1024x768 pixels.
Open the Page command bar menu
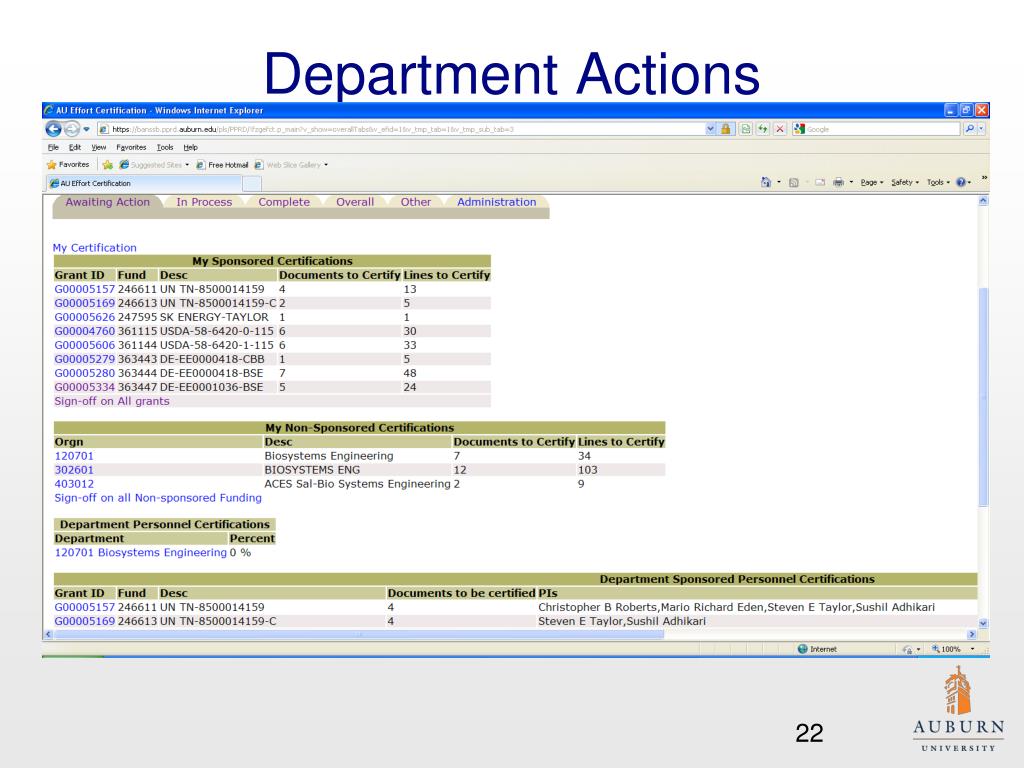872,182
